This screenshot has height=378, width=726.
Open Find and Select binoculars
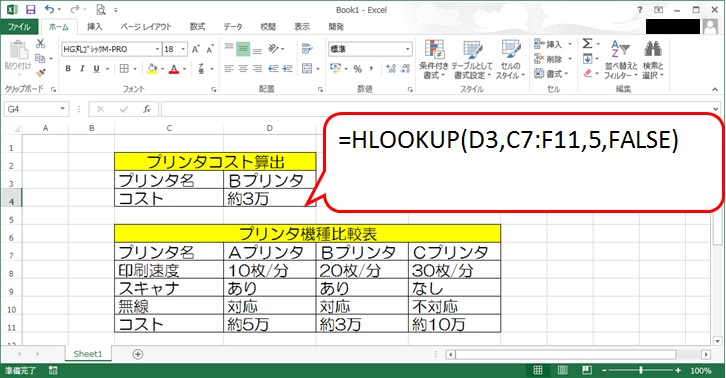pos(652,59)
